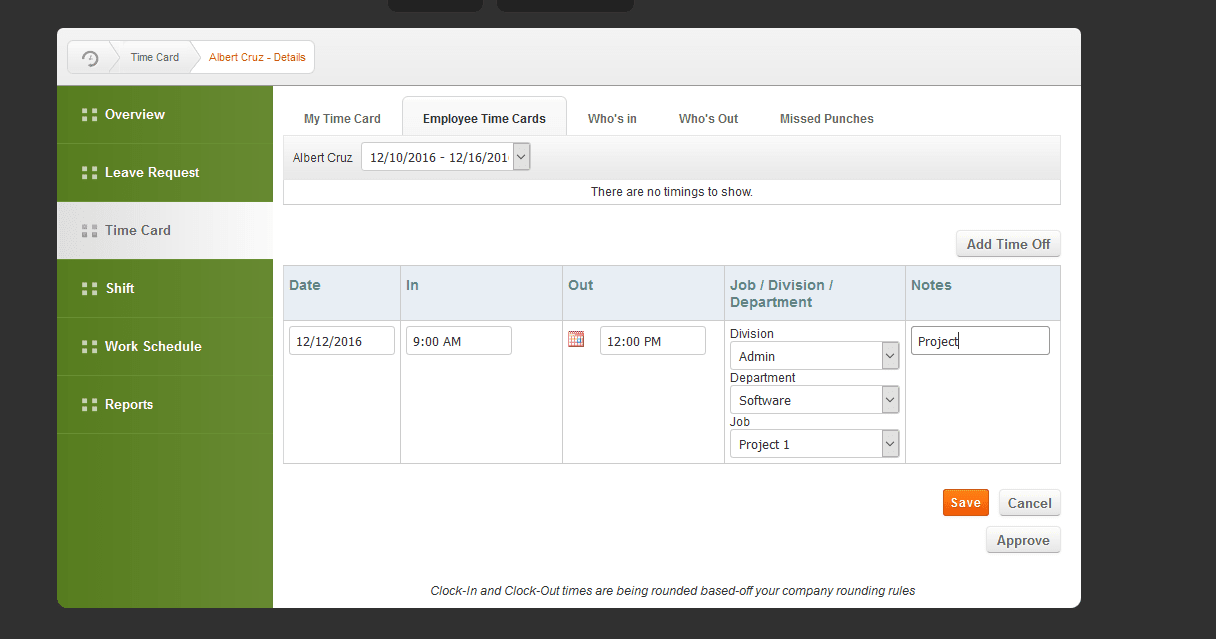Click the Add Time Off button

pyautogui.click(x=1008, y=243)
